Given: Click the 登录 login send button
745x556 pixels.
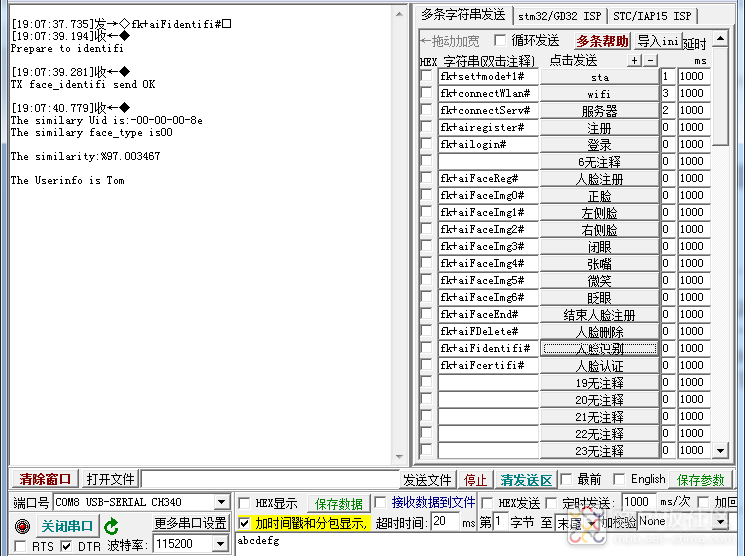Looking at the screenshot, I should tap(599, 144).
